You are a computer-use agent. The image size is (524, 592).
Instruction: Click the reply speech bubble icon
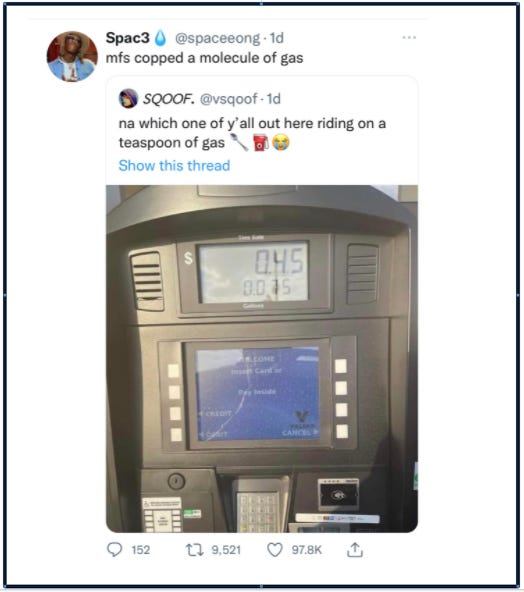pos(114,549)
